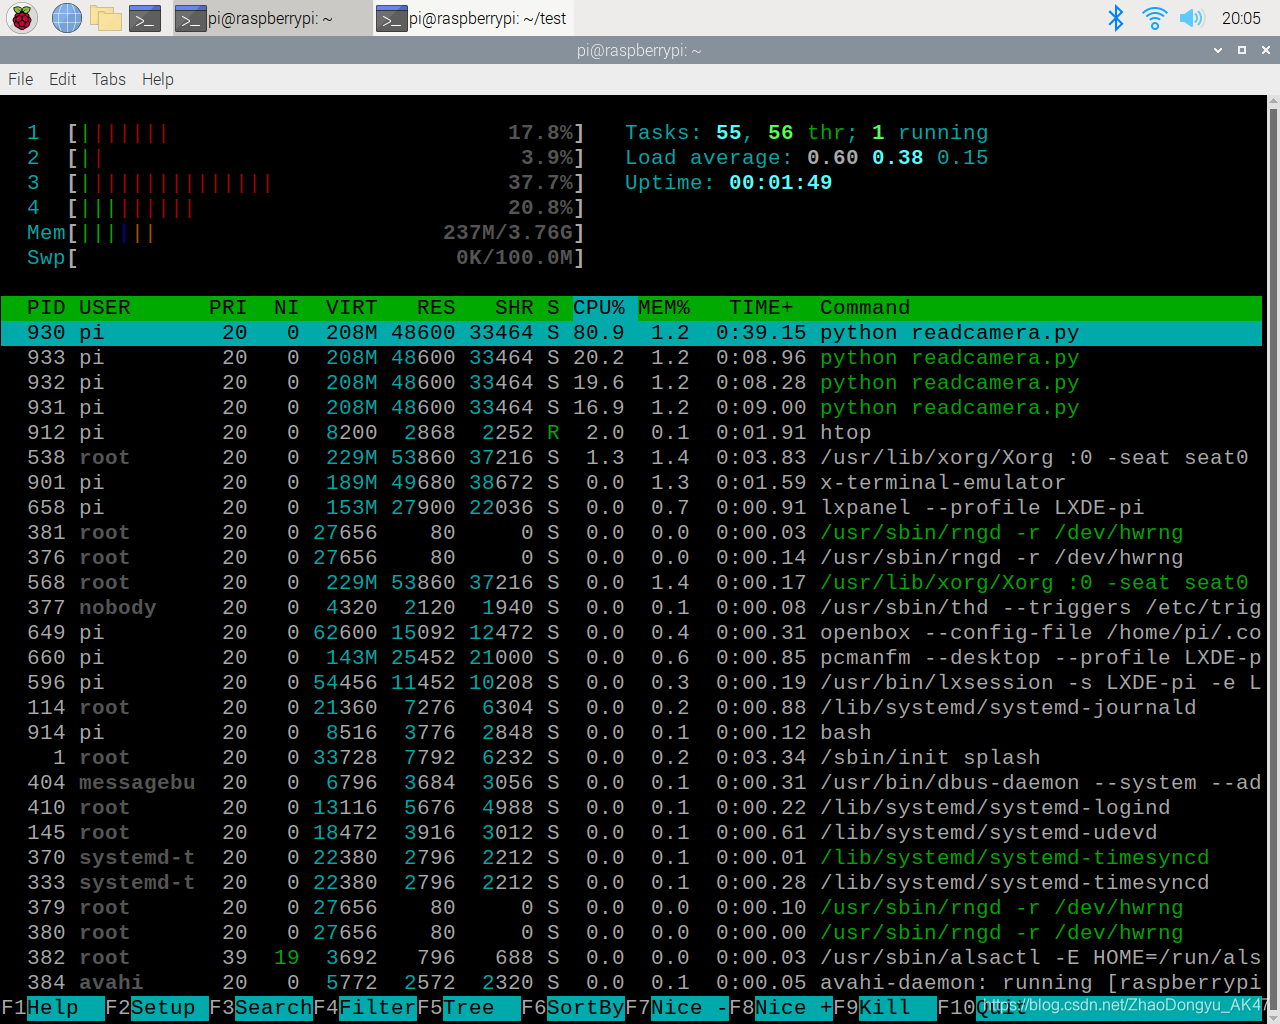Open the Raspberry Pi main menu
The width and height of the screenshot is (1280, 1024).
(22, 18)
